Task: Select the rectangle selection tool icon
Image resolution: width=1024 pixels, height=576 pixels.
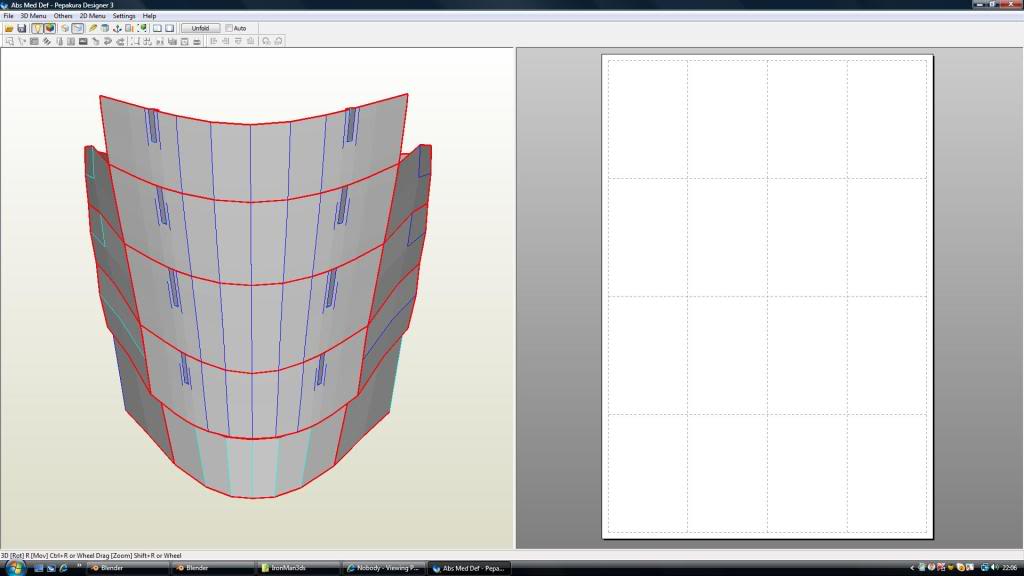Action: point(9,41)
